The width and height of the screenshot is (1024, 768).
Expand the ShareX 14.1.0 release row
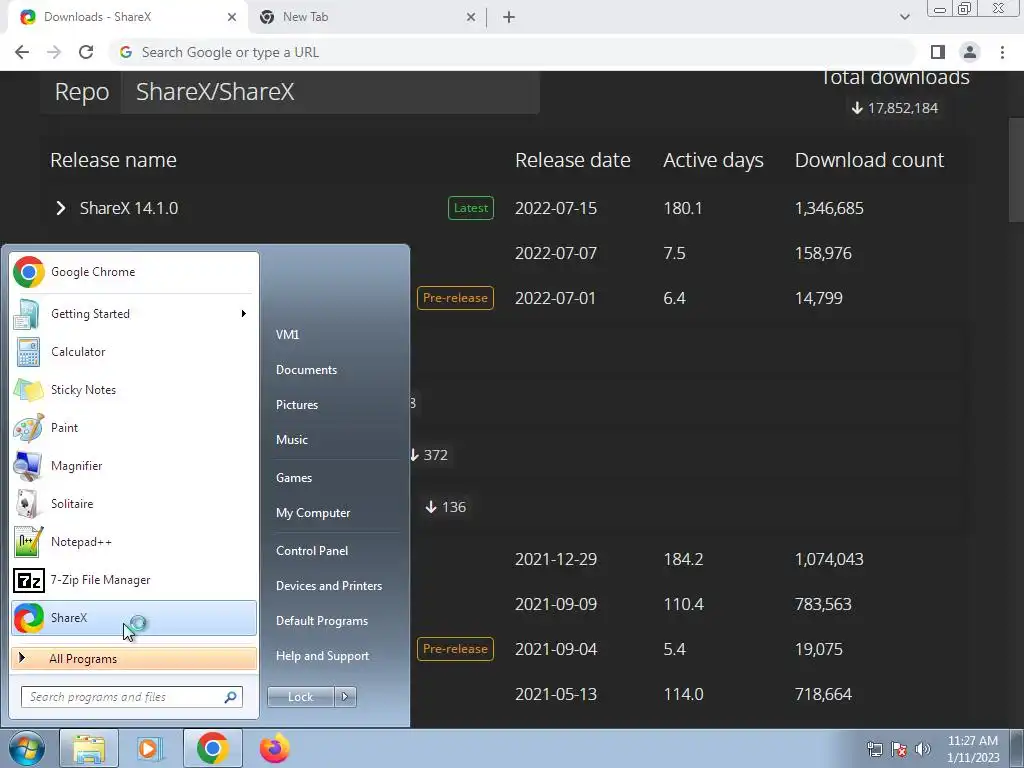click(x=61, y=208)
